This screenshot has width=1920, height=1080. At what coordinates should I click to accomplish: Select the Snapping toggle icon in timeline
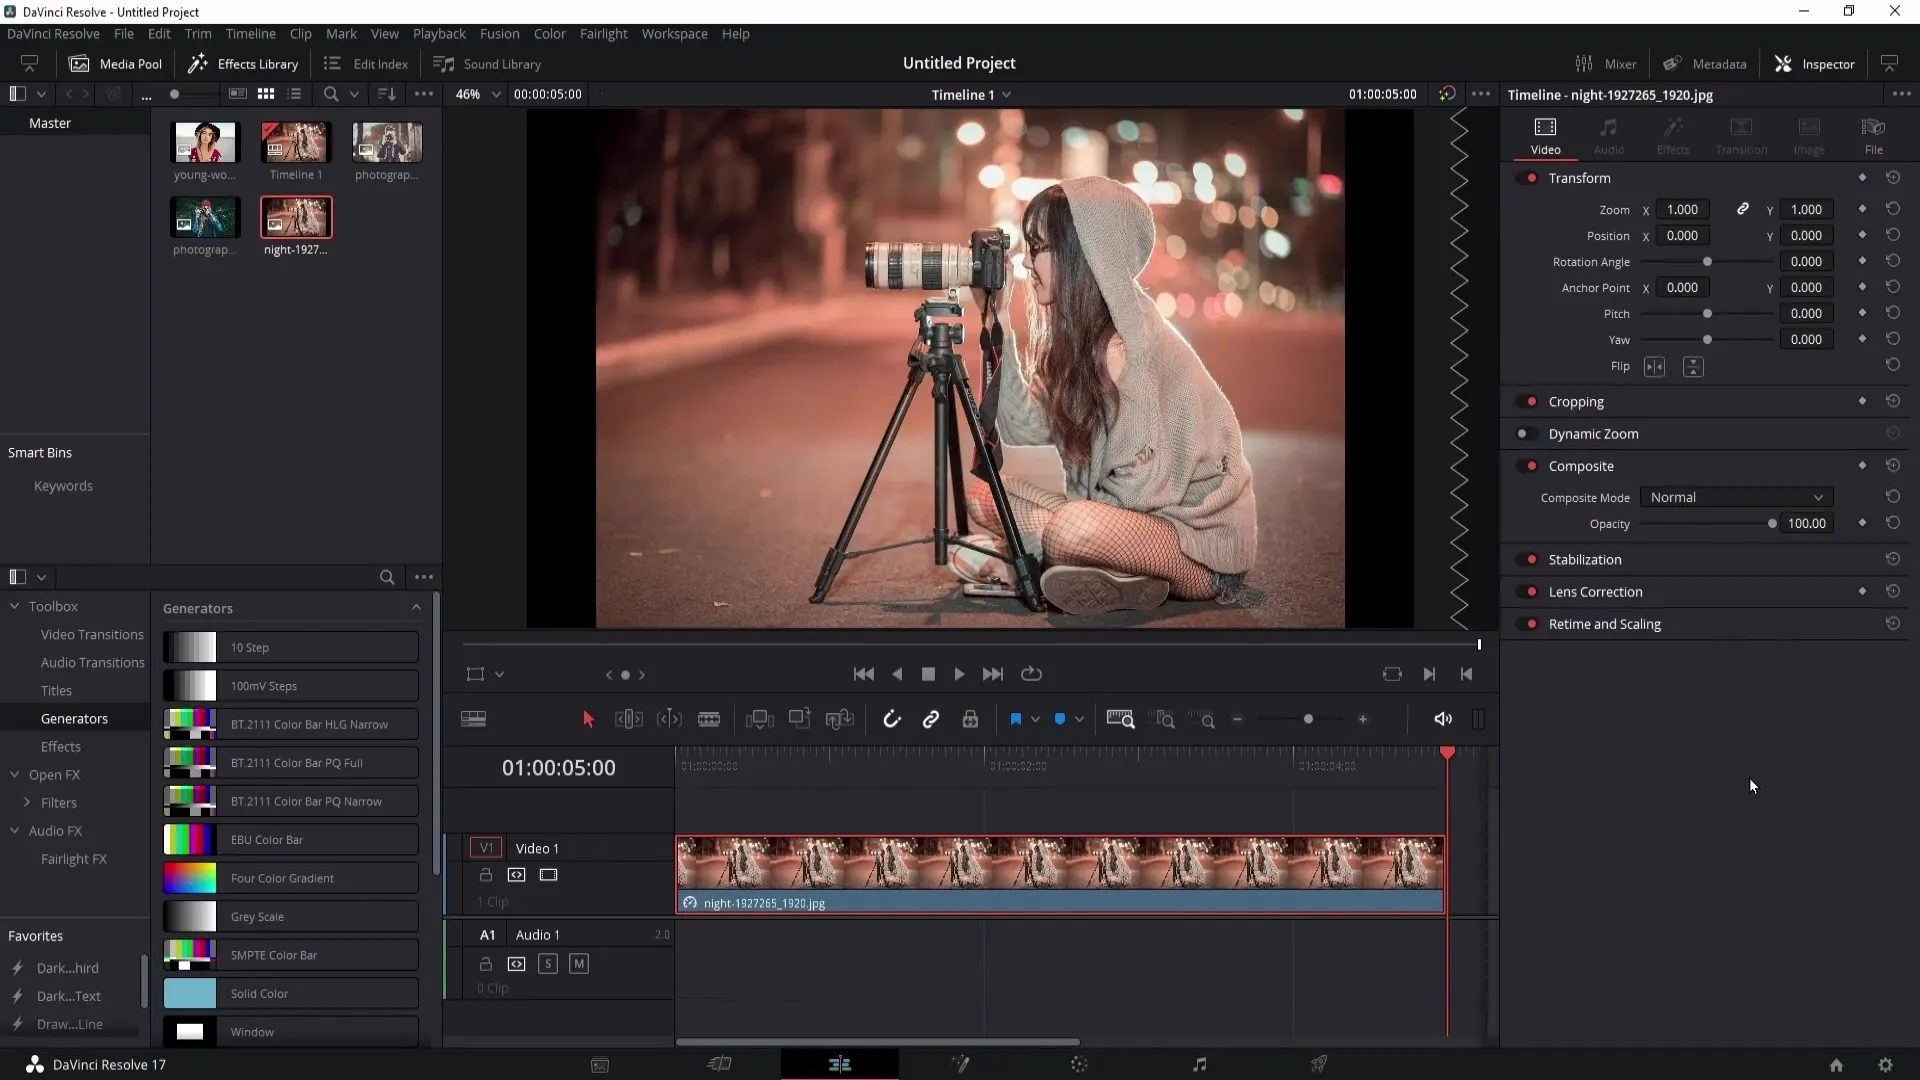tap(891, 719)
